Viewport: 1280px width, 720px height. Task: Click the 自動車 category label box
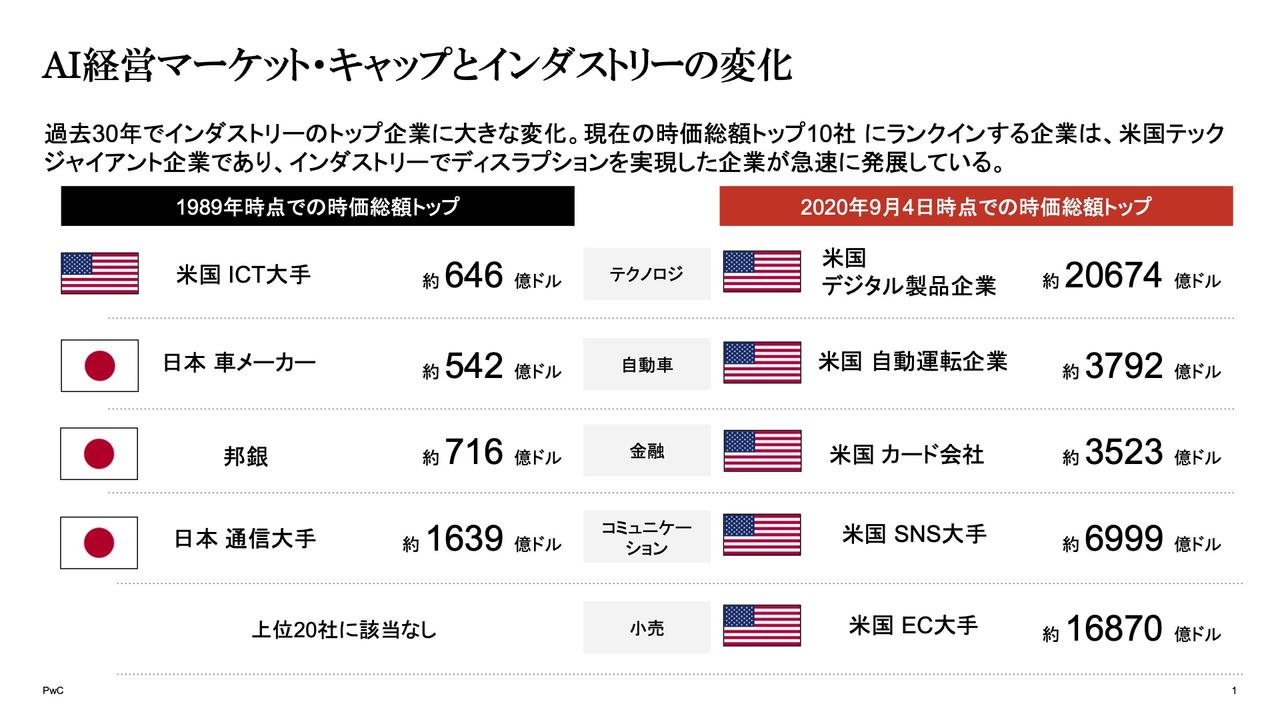647,365
